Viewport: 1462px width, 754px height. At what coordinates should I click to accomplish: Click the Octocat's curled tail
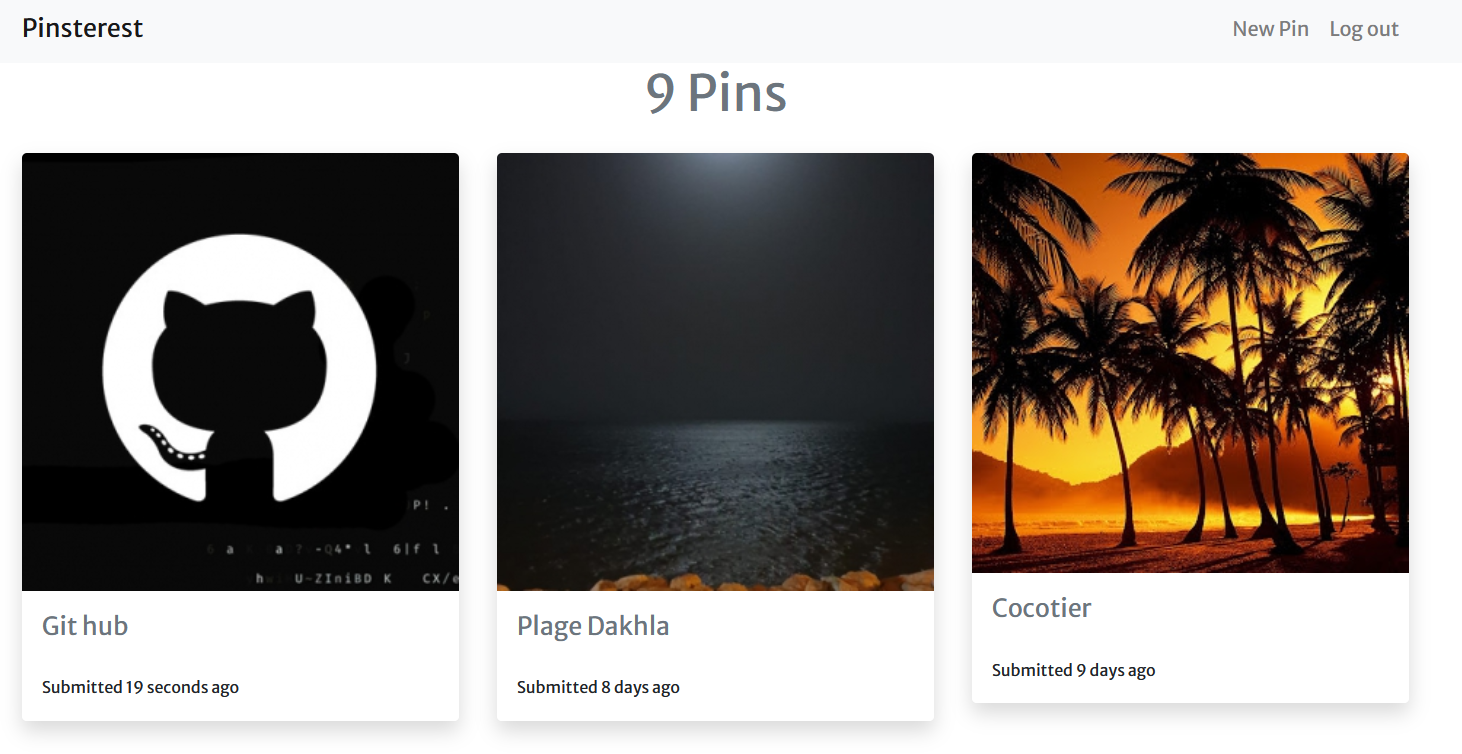click(165, 443)
